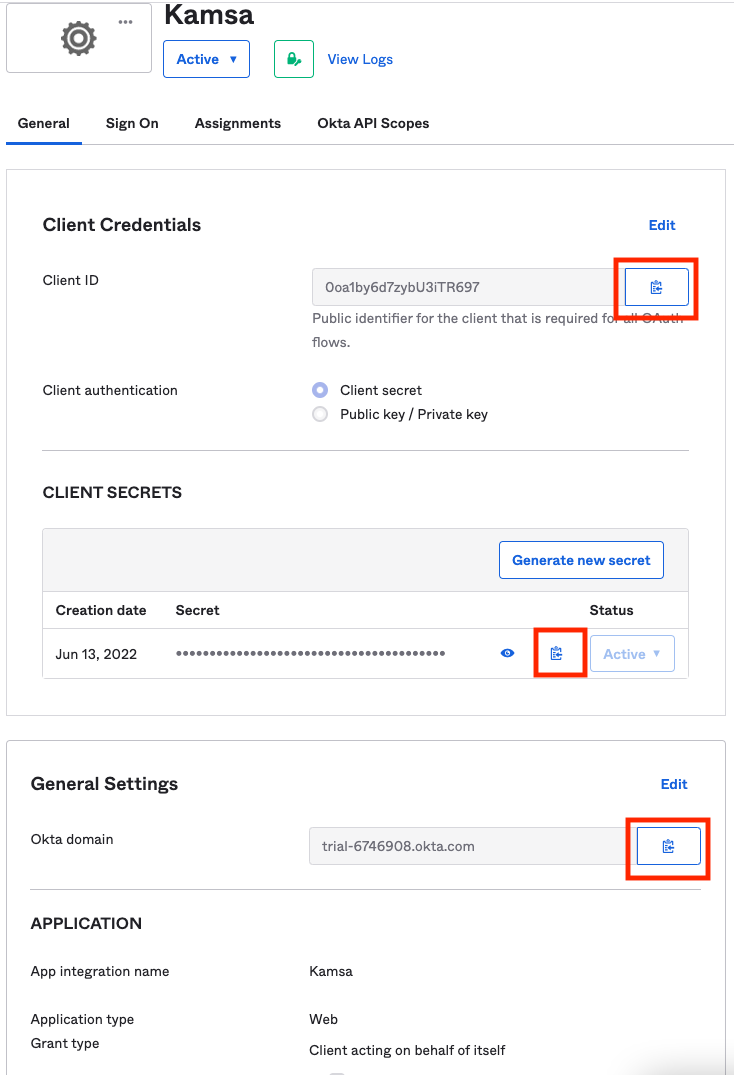Click the gear app logo image

coord(79,38)
